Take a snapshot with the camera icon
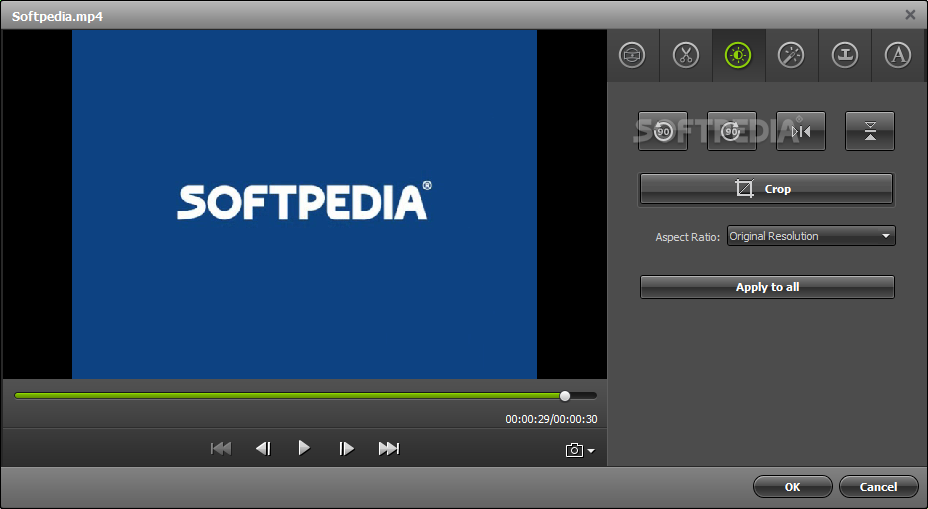 pyautogui.click(x=574, y=450)
